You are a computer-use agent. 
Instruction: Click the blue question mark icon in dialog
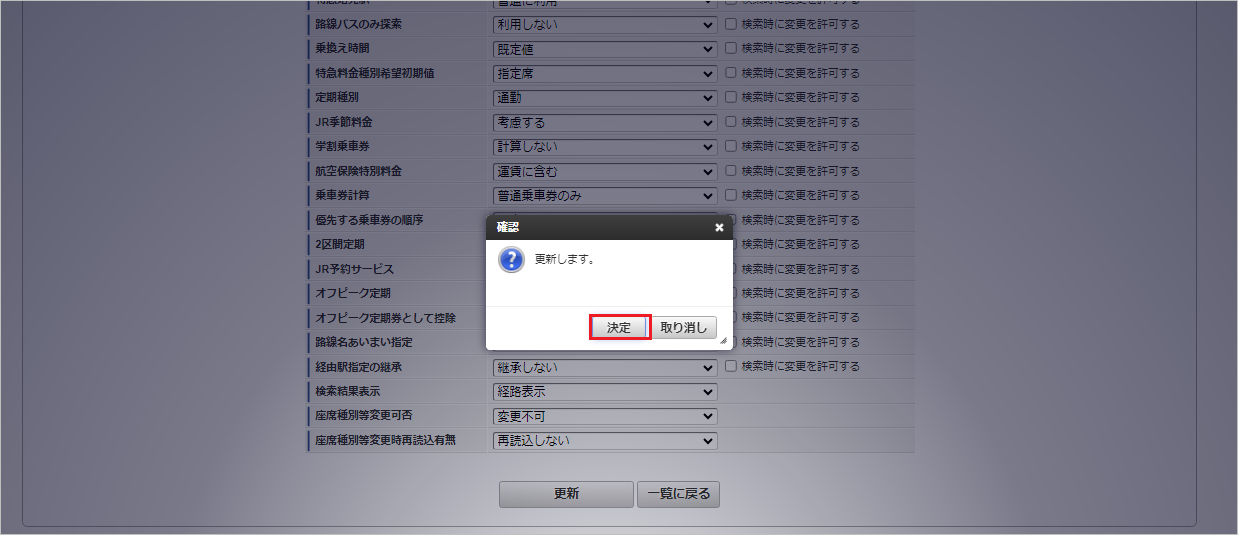(x=511, y=261)
